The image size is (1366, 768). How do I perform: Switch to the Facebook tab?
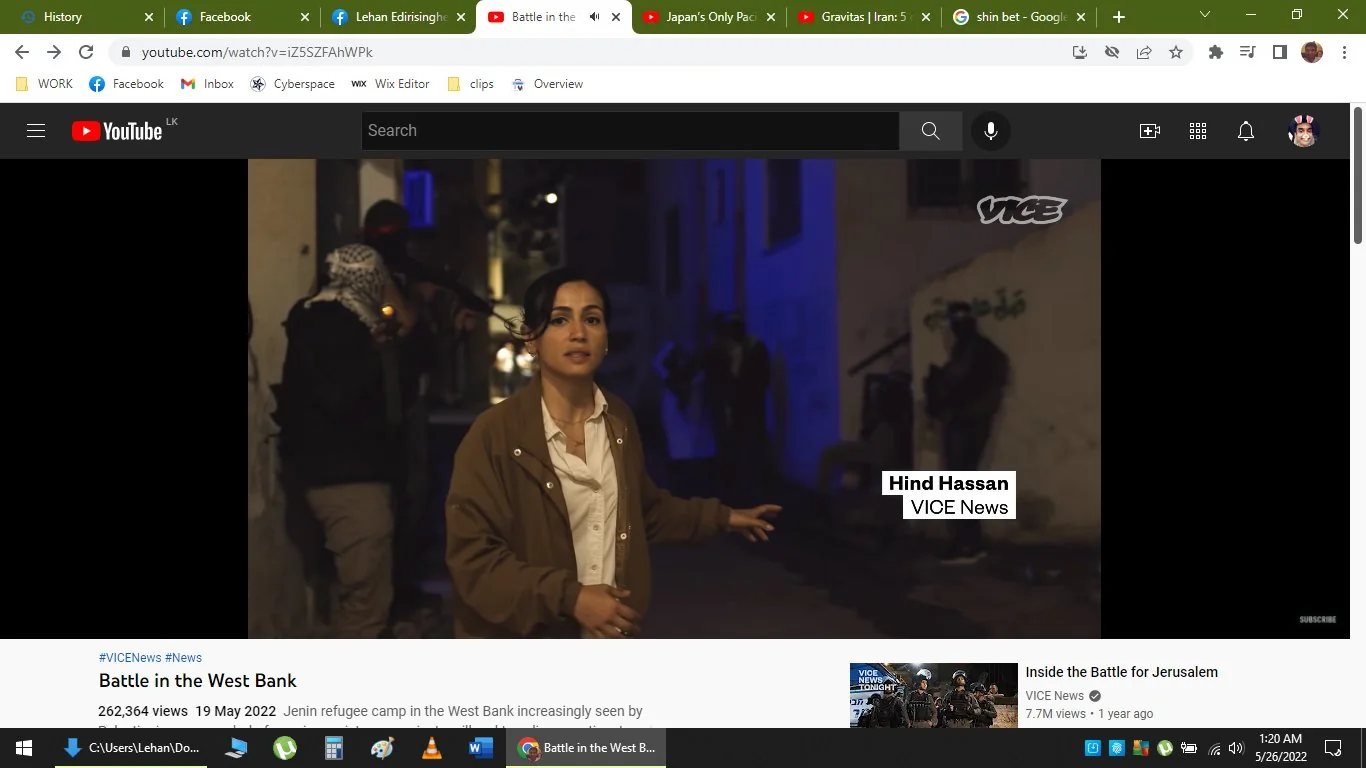240,17
